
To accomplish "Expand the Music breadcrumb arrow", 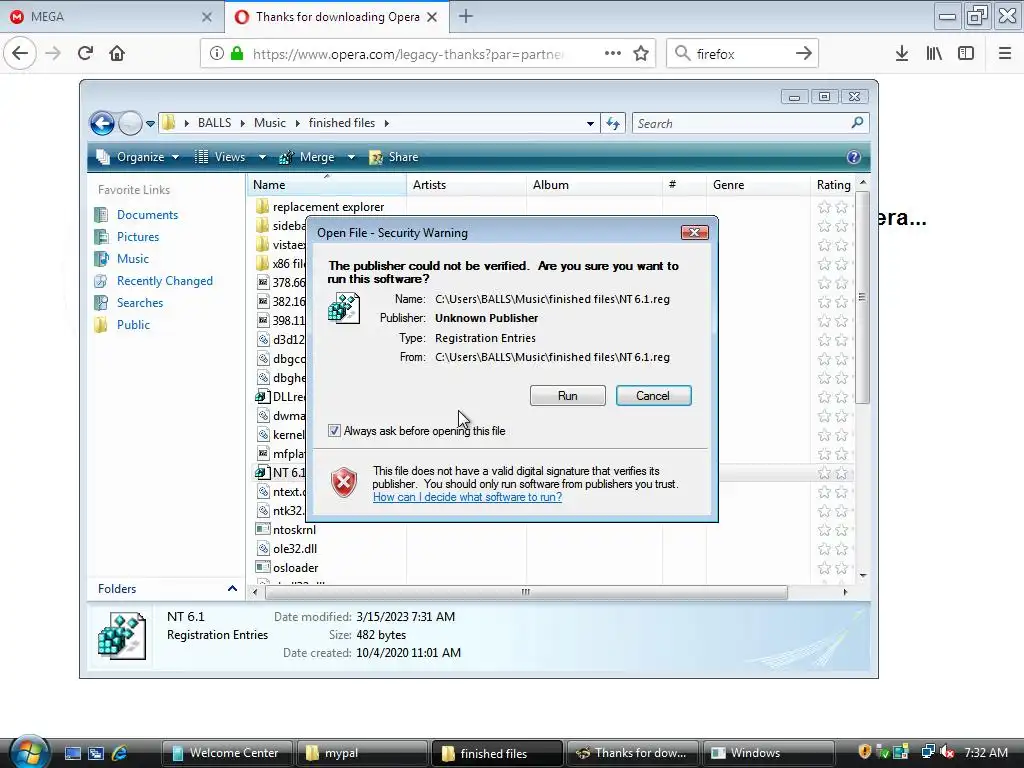I will 297,123.
